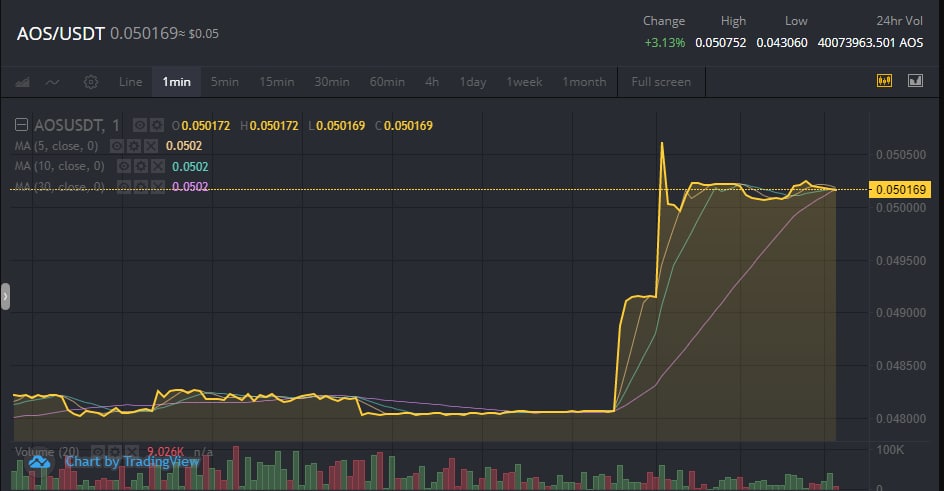Click the 0.049000 price axis label

click(901, 313)
